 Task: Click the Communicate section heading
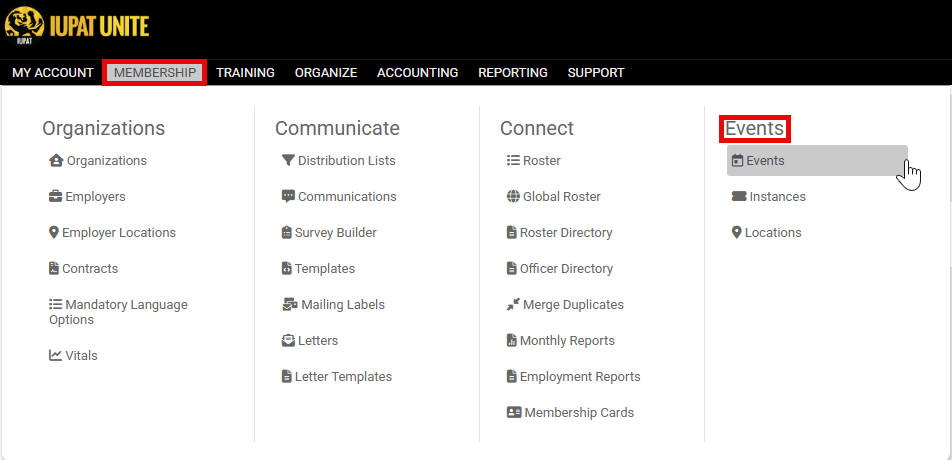[x=338, y=129]
